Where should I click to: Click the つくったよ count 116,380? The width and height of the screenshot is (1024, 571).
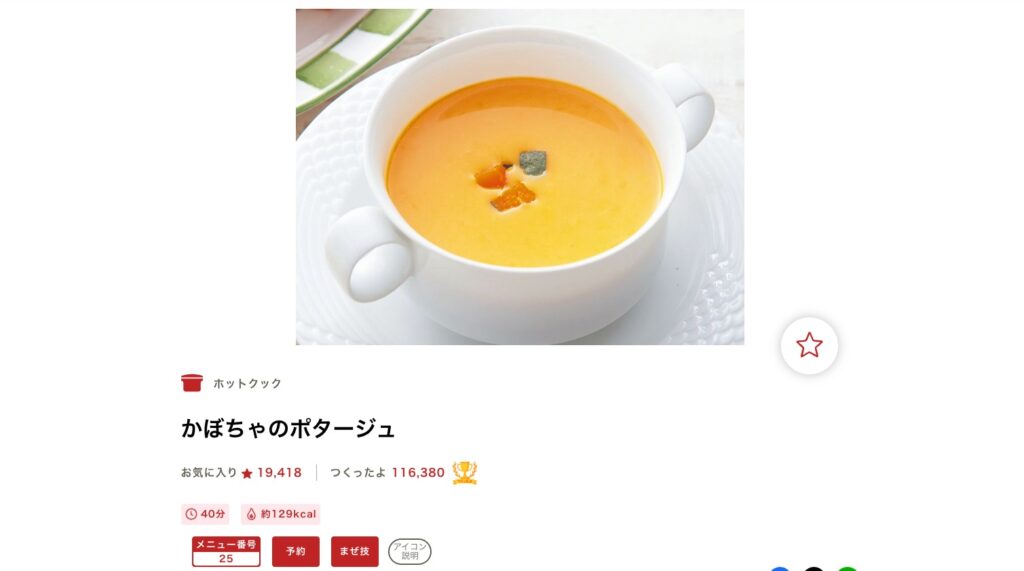click(x=418, y=473)
